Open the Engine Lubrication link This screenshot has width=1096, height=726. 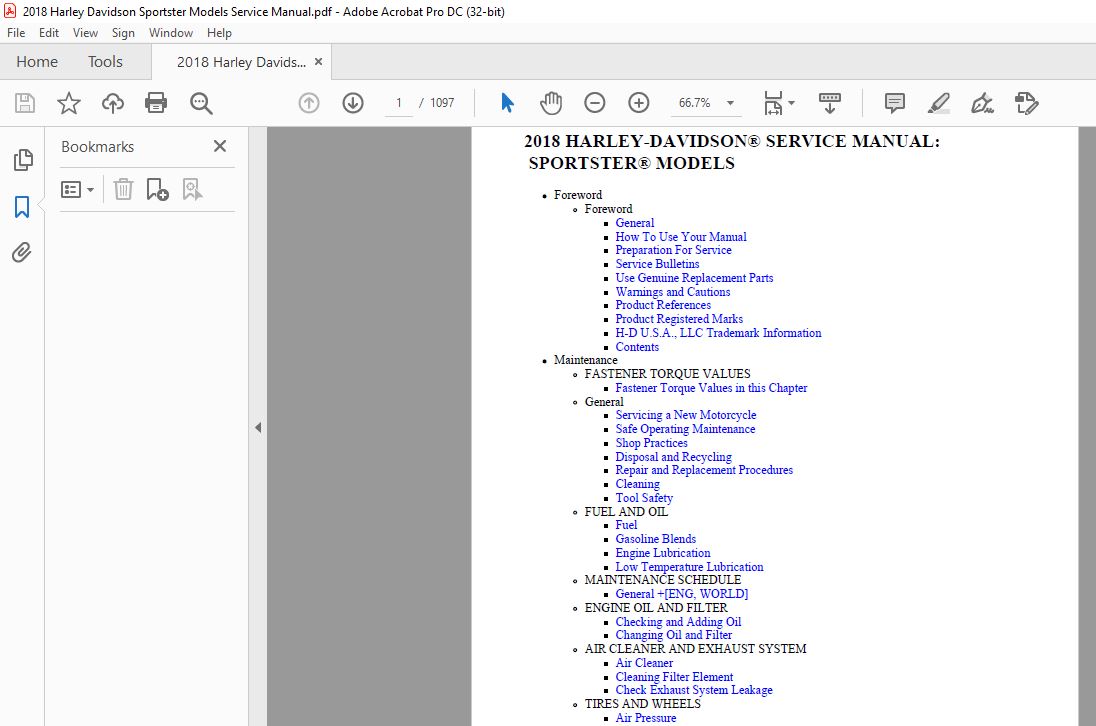coord(663,553)
